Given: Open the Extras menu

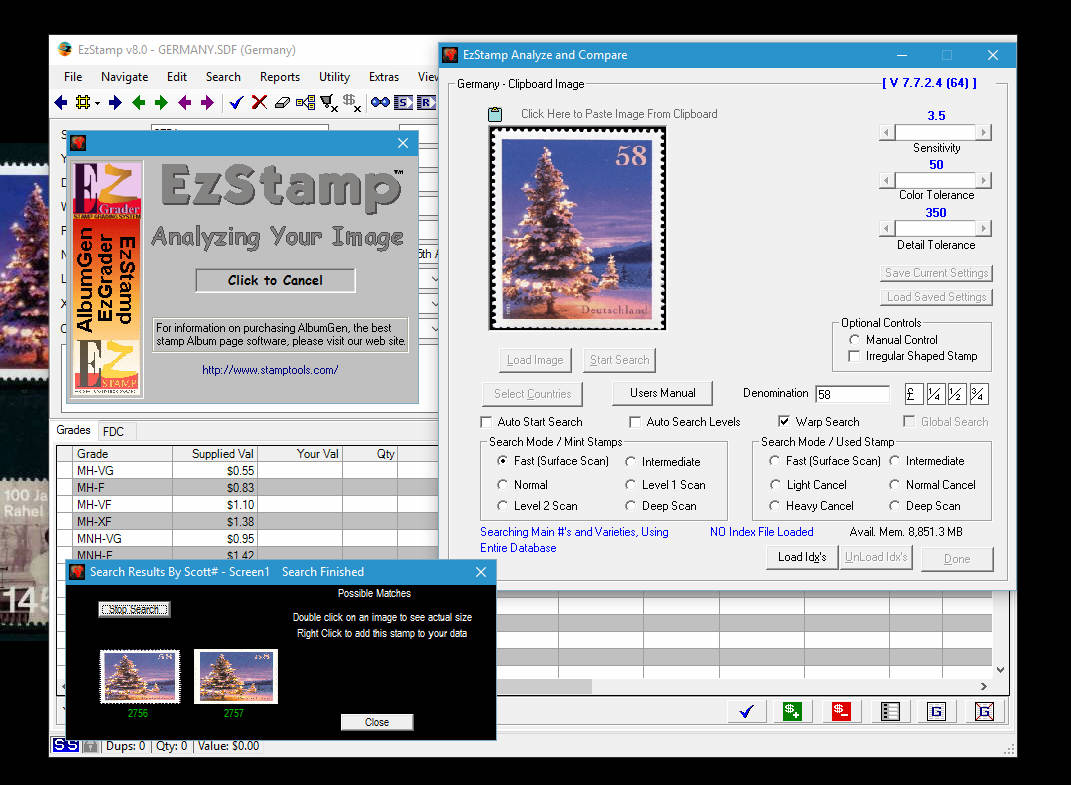Looking at the screenshot, I should pos(384,77).
